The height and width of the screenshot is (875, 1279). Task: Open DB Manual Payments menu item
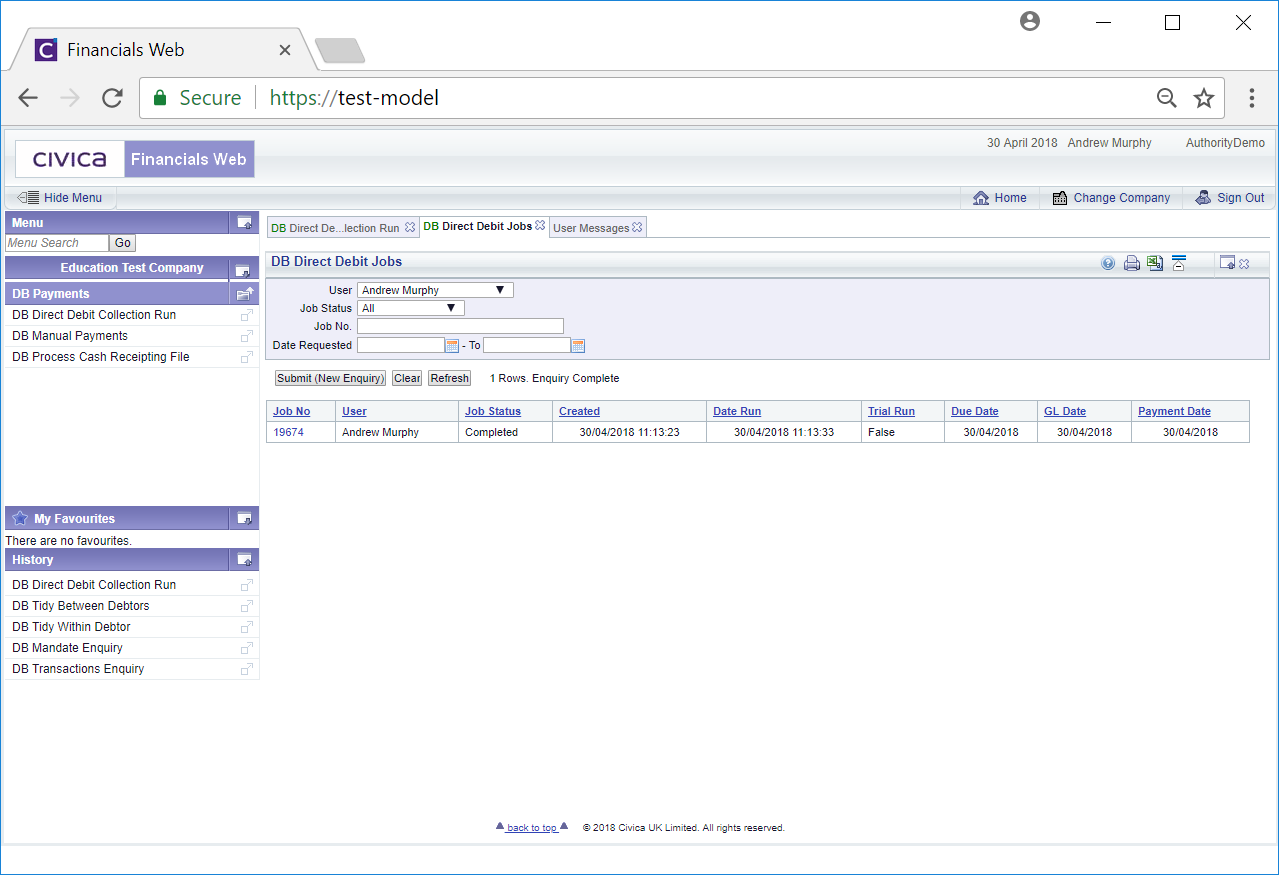click(x=70, y=336)
